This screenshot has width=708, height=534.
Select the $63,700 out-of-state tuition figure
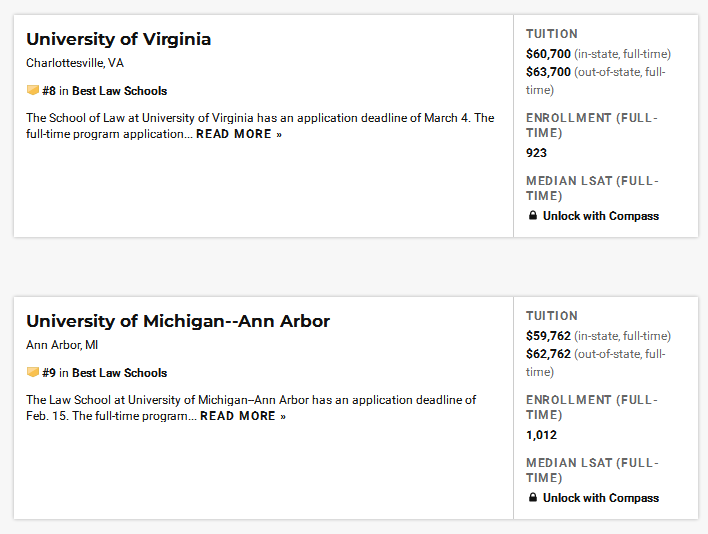548,72
